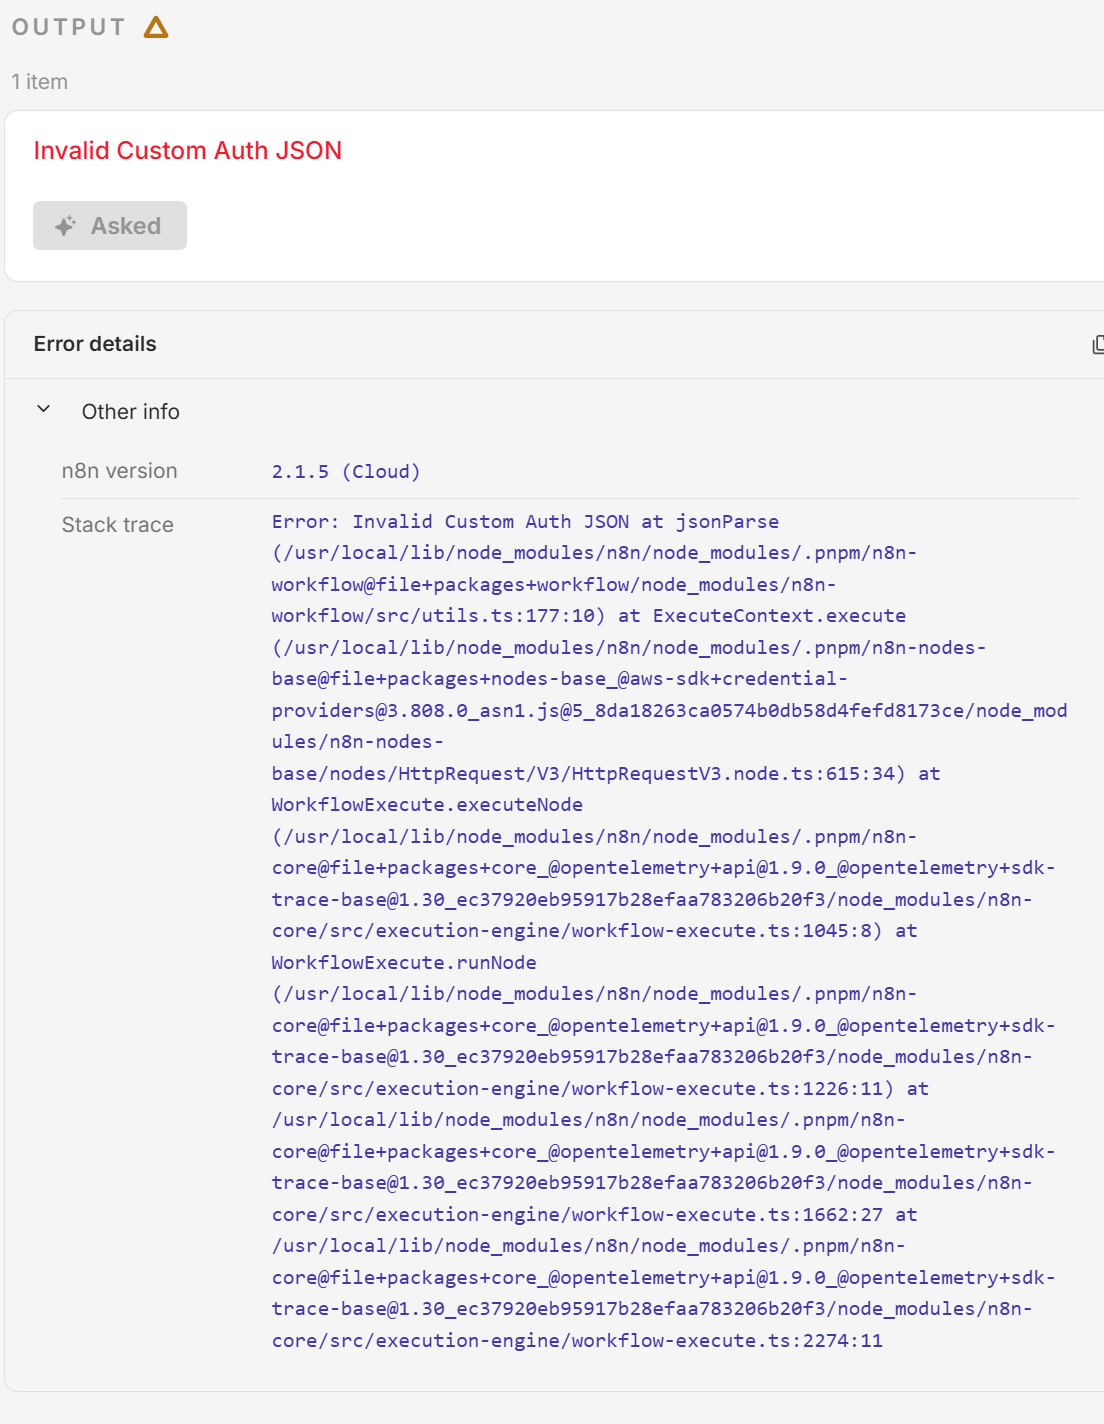Click the sparkle icon on the Asked button

[66, 226]
